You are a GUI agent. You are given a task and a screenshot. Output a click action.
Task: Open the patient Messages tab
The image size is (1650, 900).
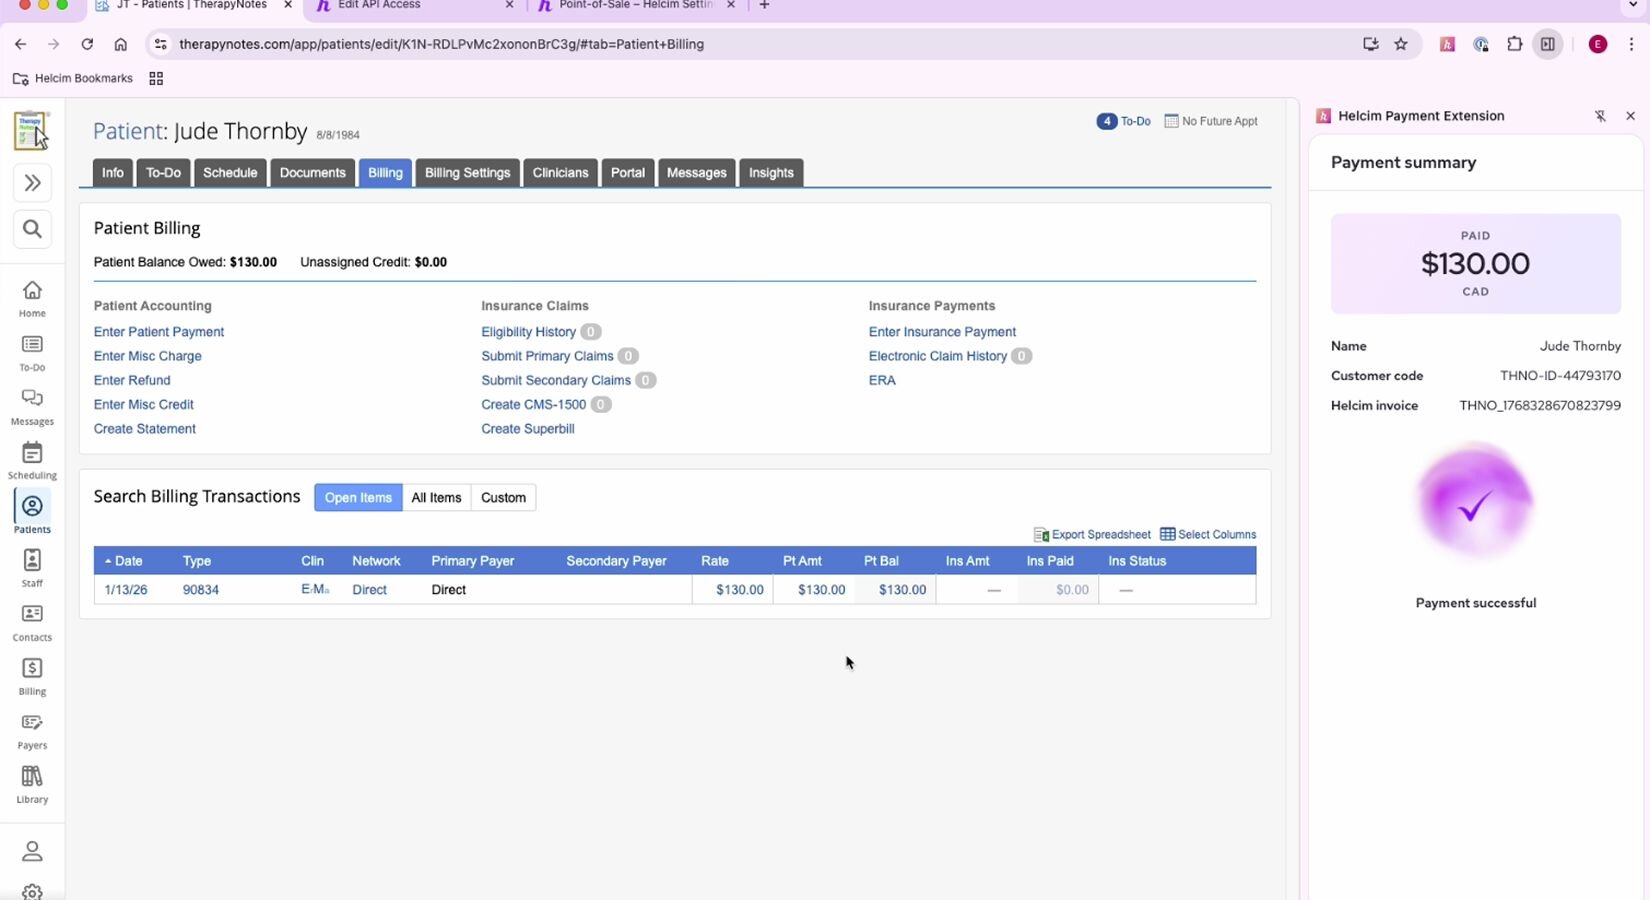click(696, 173)
